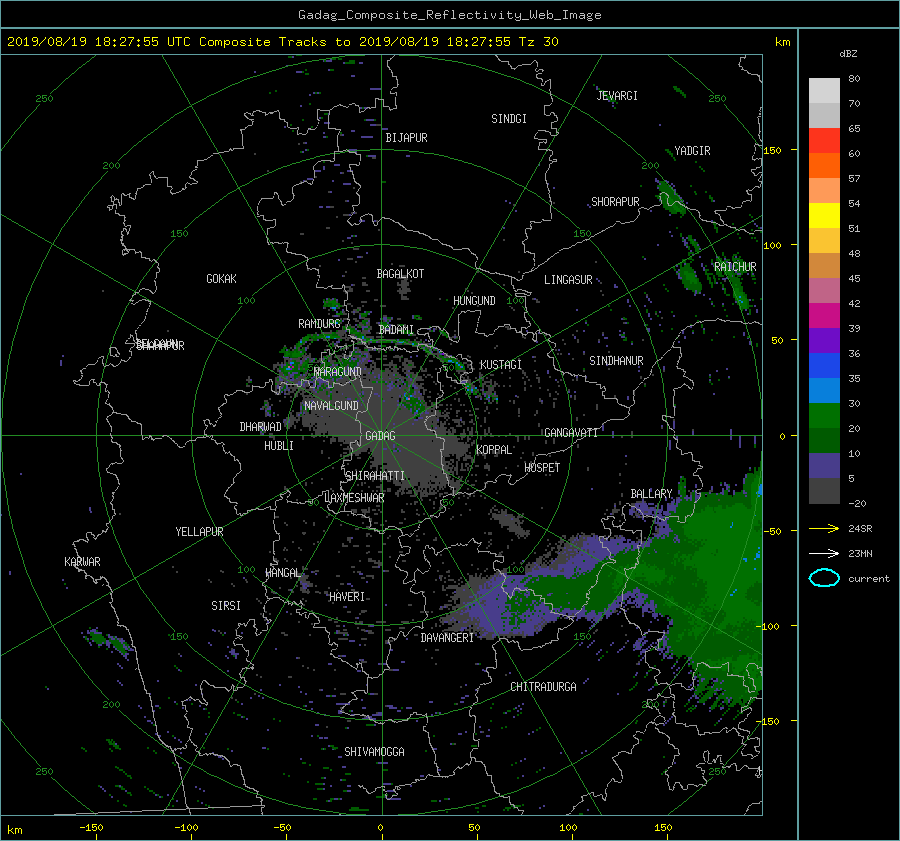Click the SINDHANUR city label
900x841 pixels.
pyautogui.click(x=616, y=361)
